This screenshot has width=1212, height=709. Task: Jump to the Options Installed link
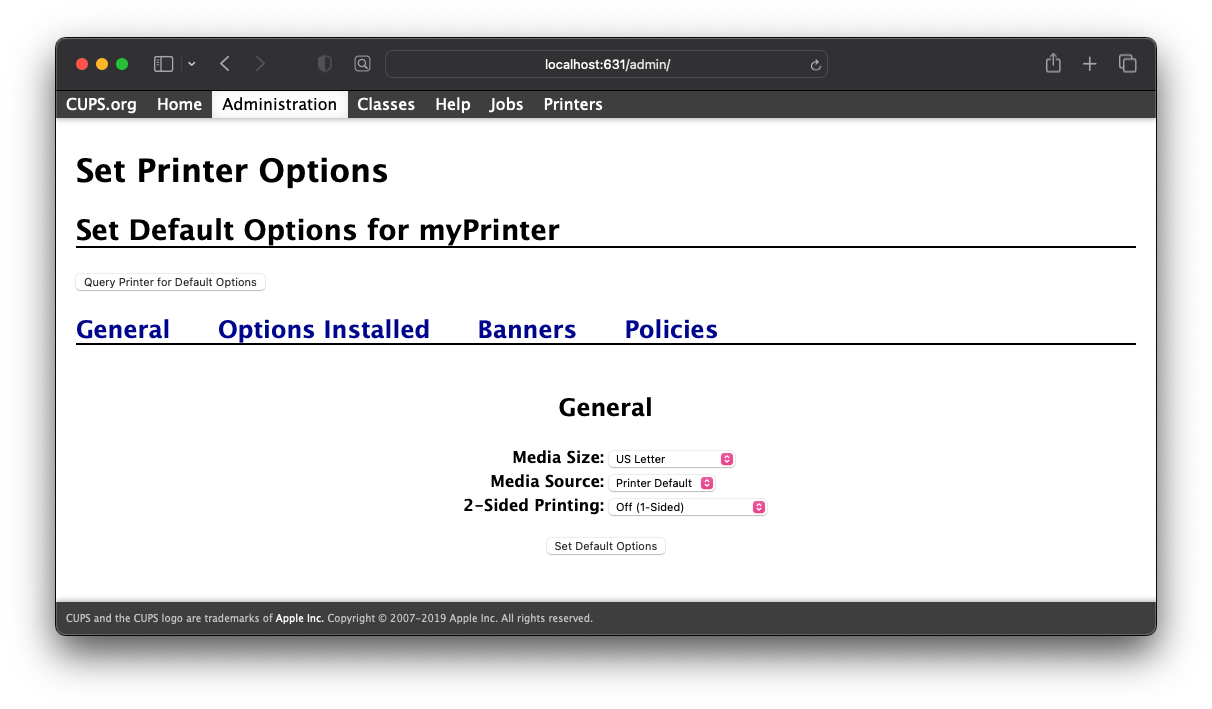click(324, 329)
